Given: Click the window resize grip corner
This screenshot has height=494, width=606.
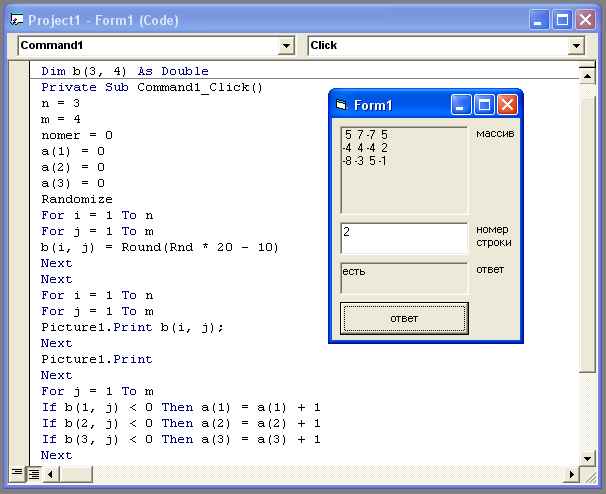Looking at the screenshot, I should 589,476.
